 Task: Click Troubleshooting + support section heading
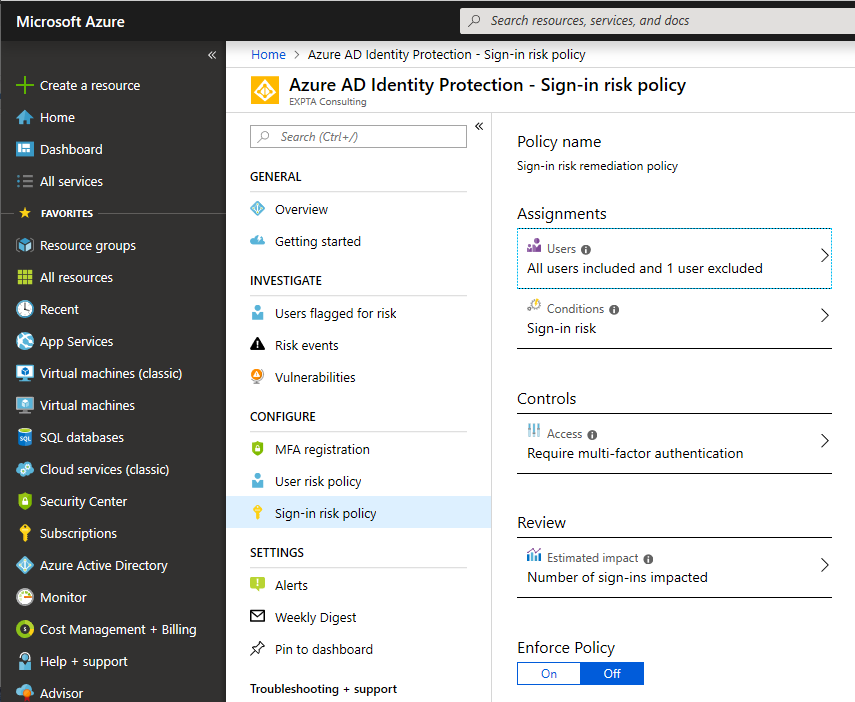(x=323, y=689)
